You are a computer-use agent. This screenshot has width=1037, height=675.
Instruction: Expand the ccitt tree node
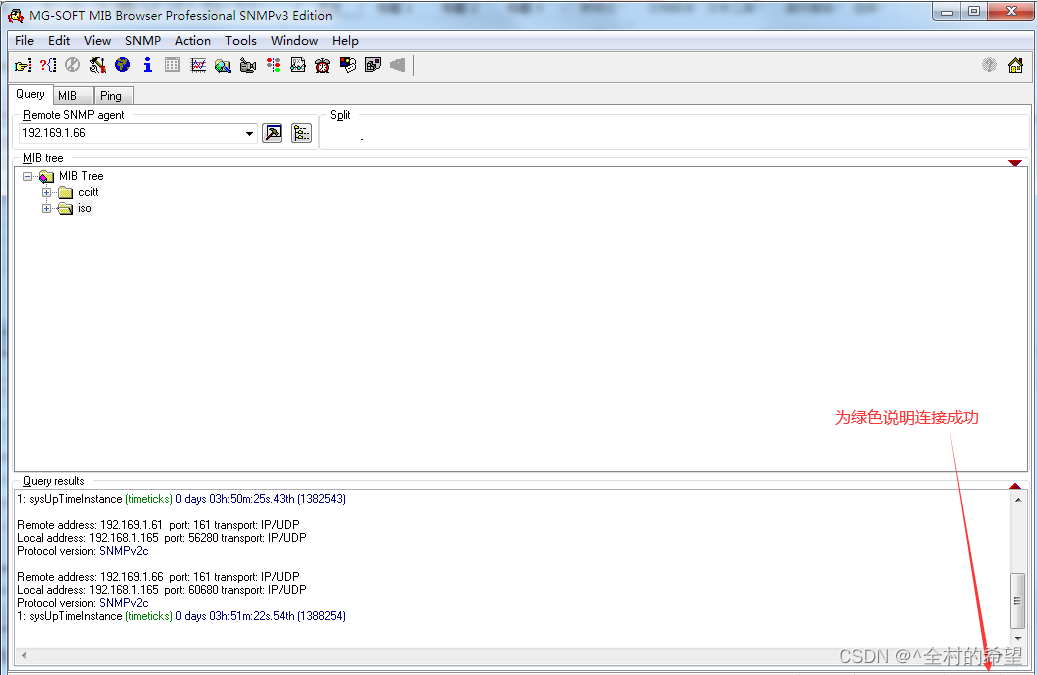click(46, 192)
